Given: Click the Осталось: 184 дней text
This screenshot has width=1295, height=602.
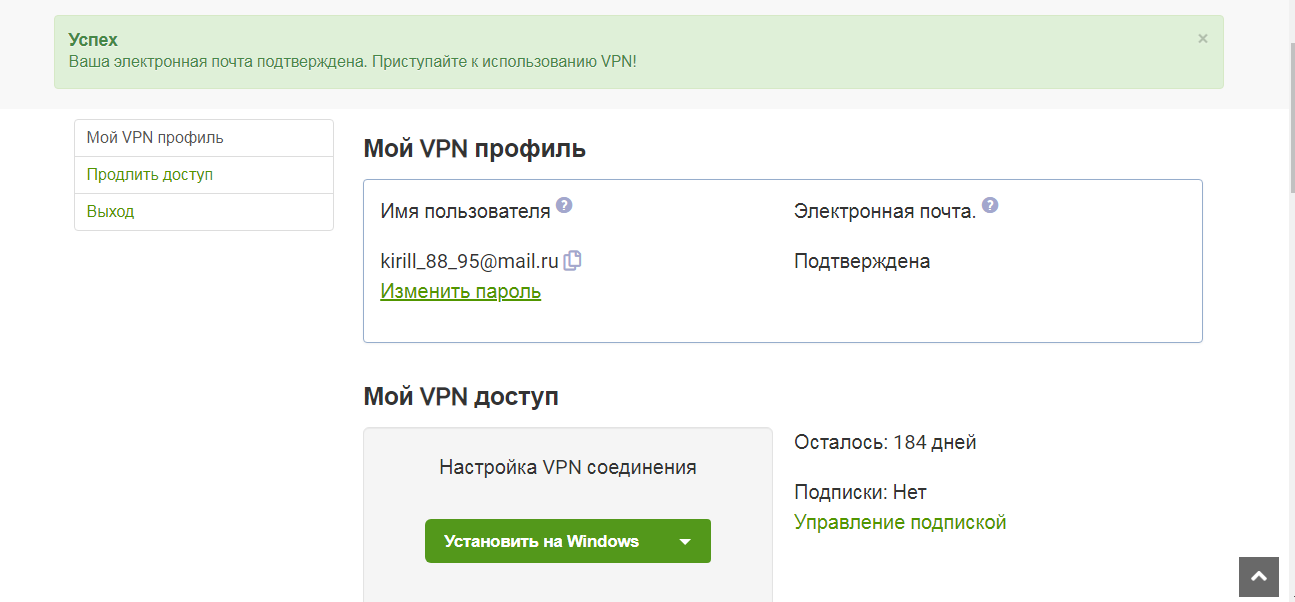Looking at the screenshot, I should [885, 442].
